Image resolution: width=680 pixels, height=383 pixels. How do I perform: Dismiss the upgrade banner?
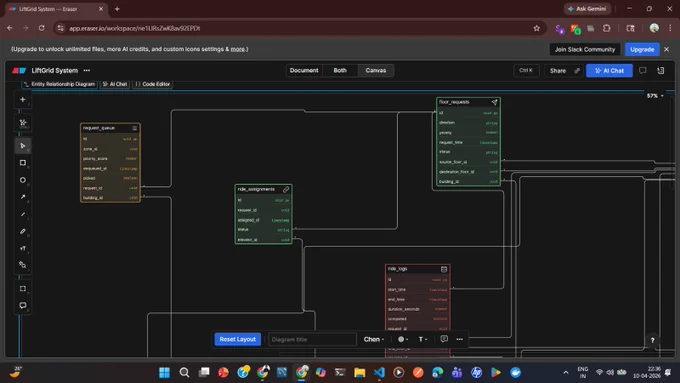pos(667,49)
